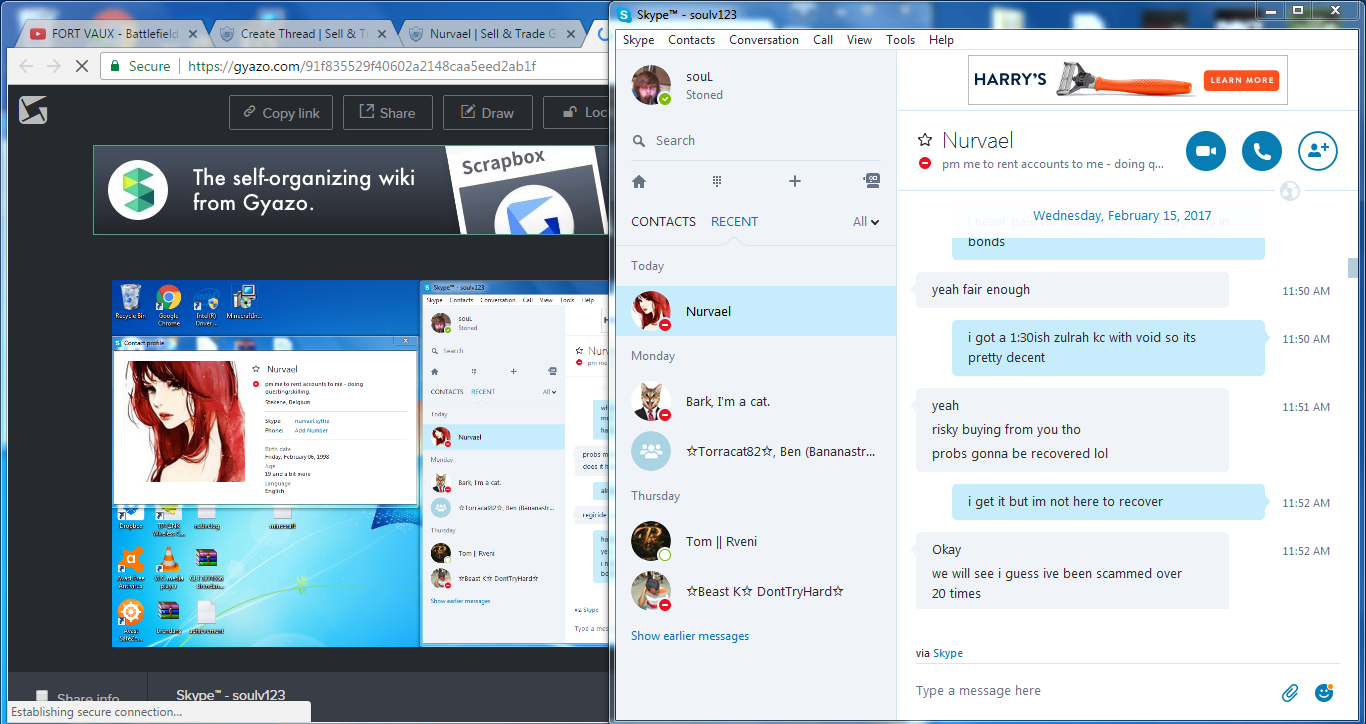1366x724 pixels.
Task: Click the 11:51 AM timestamp
Action: pyautogui.click(x=1306, y=408)
